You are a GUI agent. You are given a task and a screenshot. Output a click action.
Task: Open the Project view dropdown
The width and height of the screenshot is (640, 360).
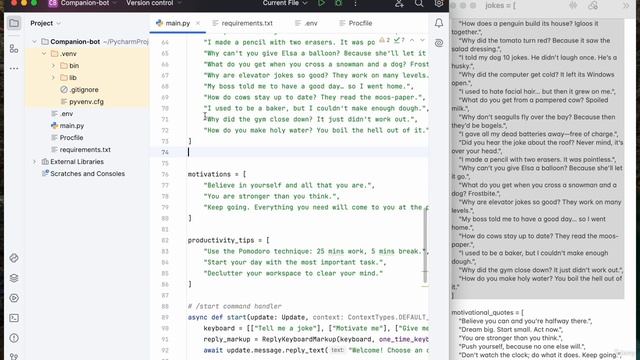point(45,23)
